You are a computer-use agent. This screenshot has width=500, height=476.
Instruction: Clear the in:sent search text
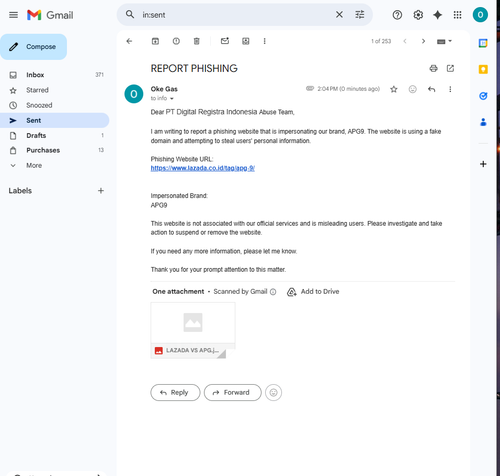tap(339, 15)
